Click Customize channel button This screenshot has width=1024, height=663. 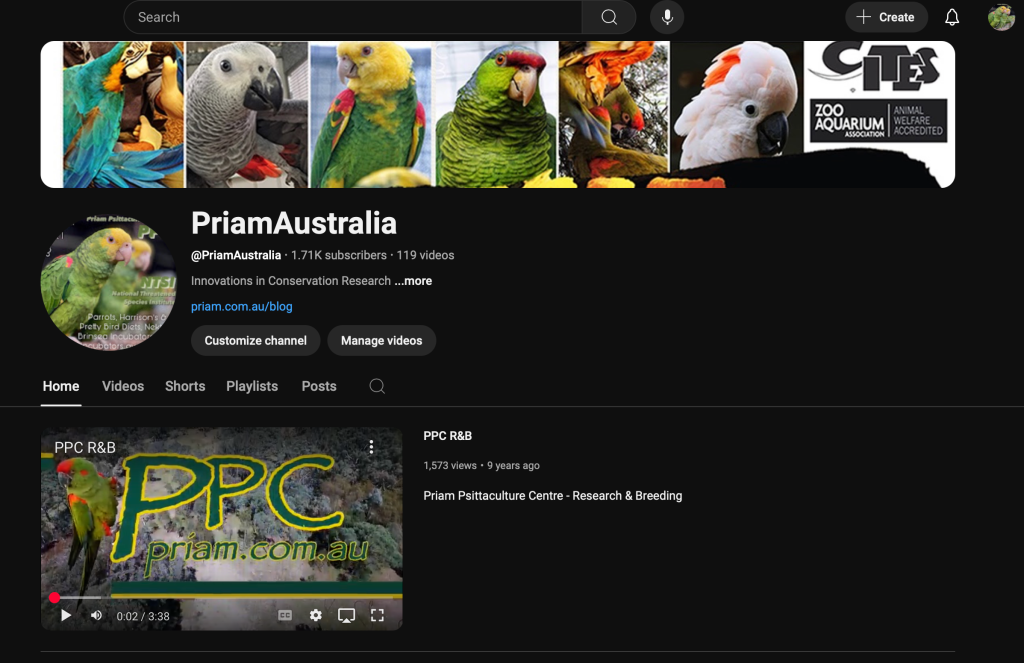pyautogui.click(x=256, y=341)
